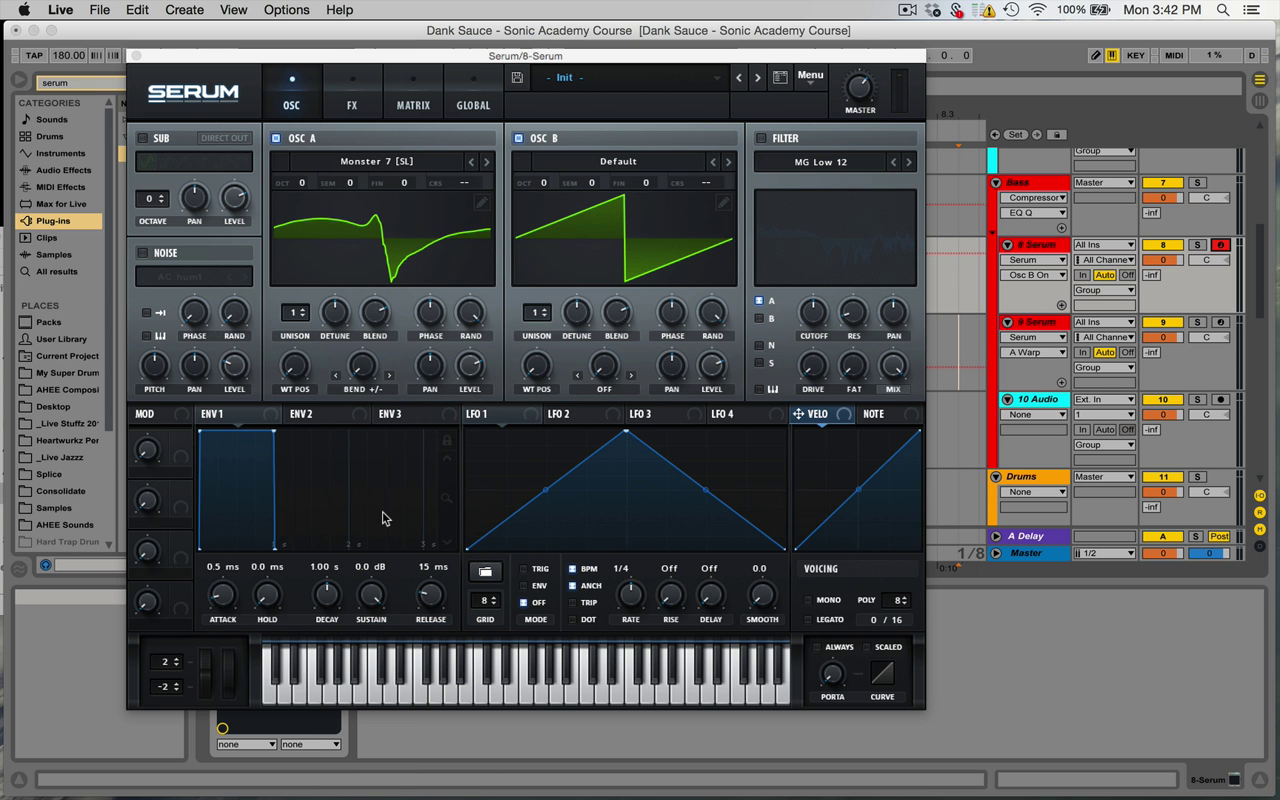Open the Serum preset browser icon
1280x800 pixels.
point(780,77)
